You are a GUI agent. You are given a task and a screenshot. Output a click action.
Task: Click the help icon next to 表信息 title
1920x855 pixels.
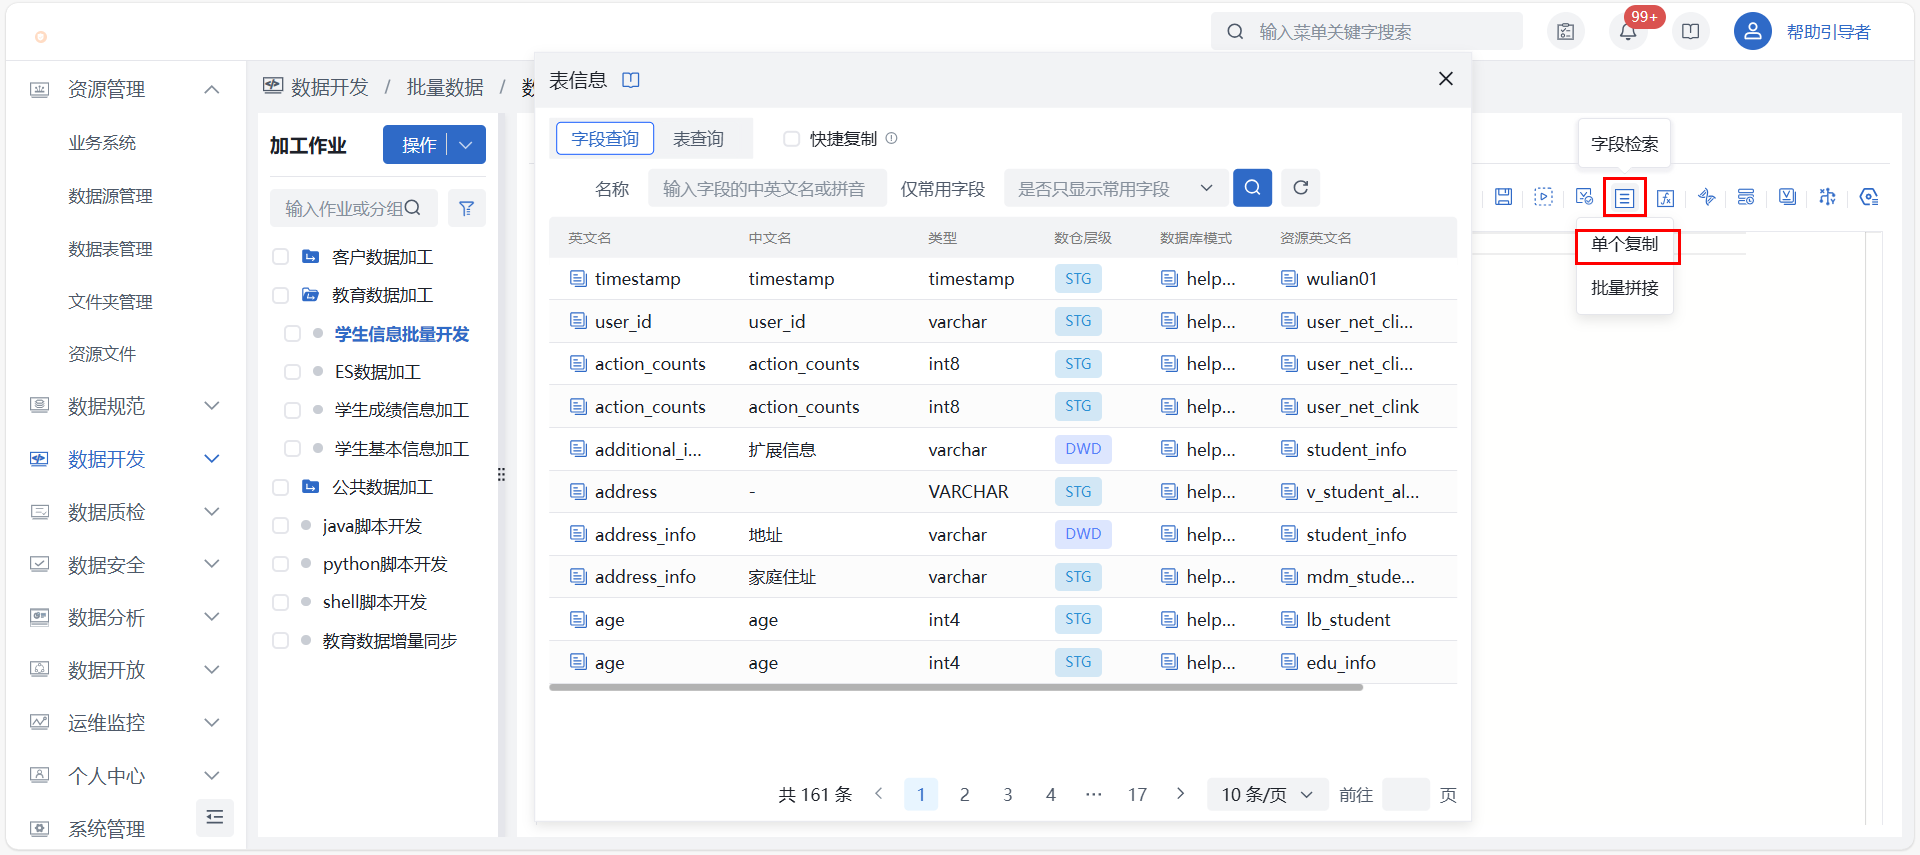(x=630, y=80)
